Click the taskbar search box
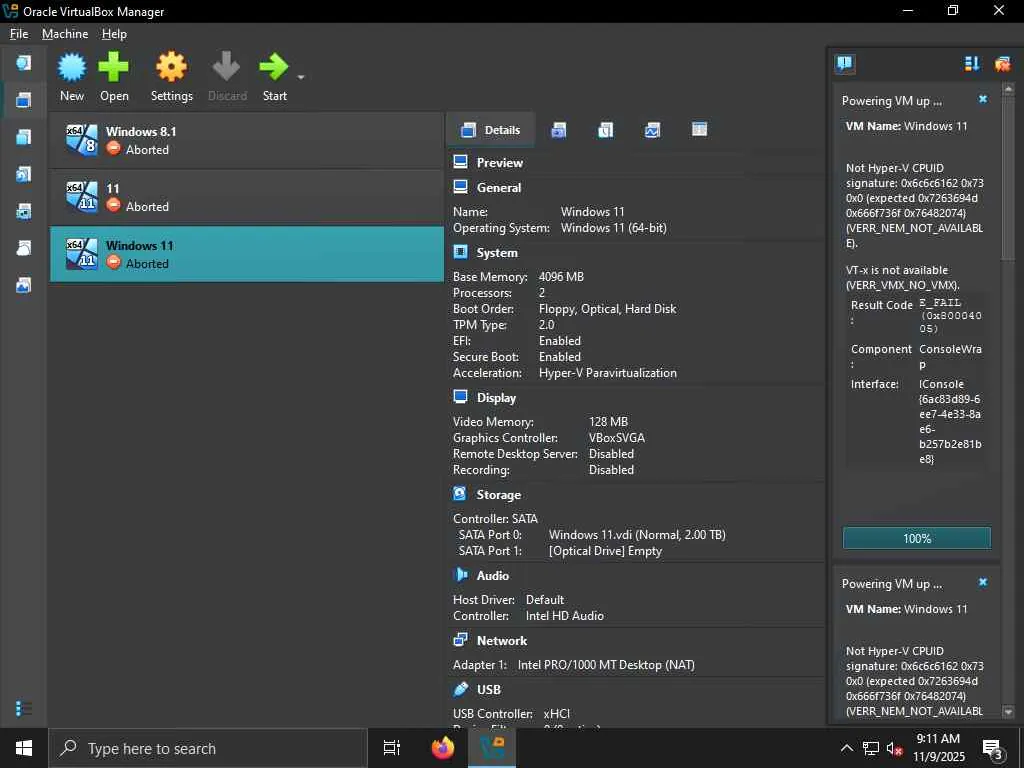The width and height of the screenshot is (1024, 768). [208, 748]
